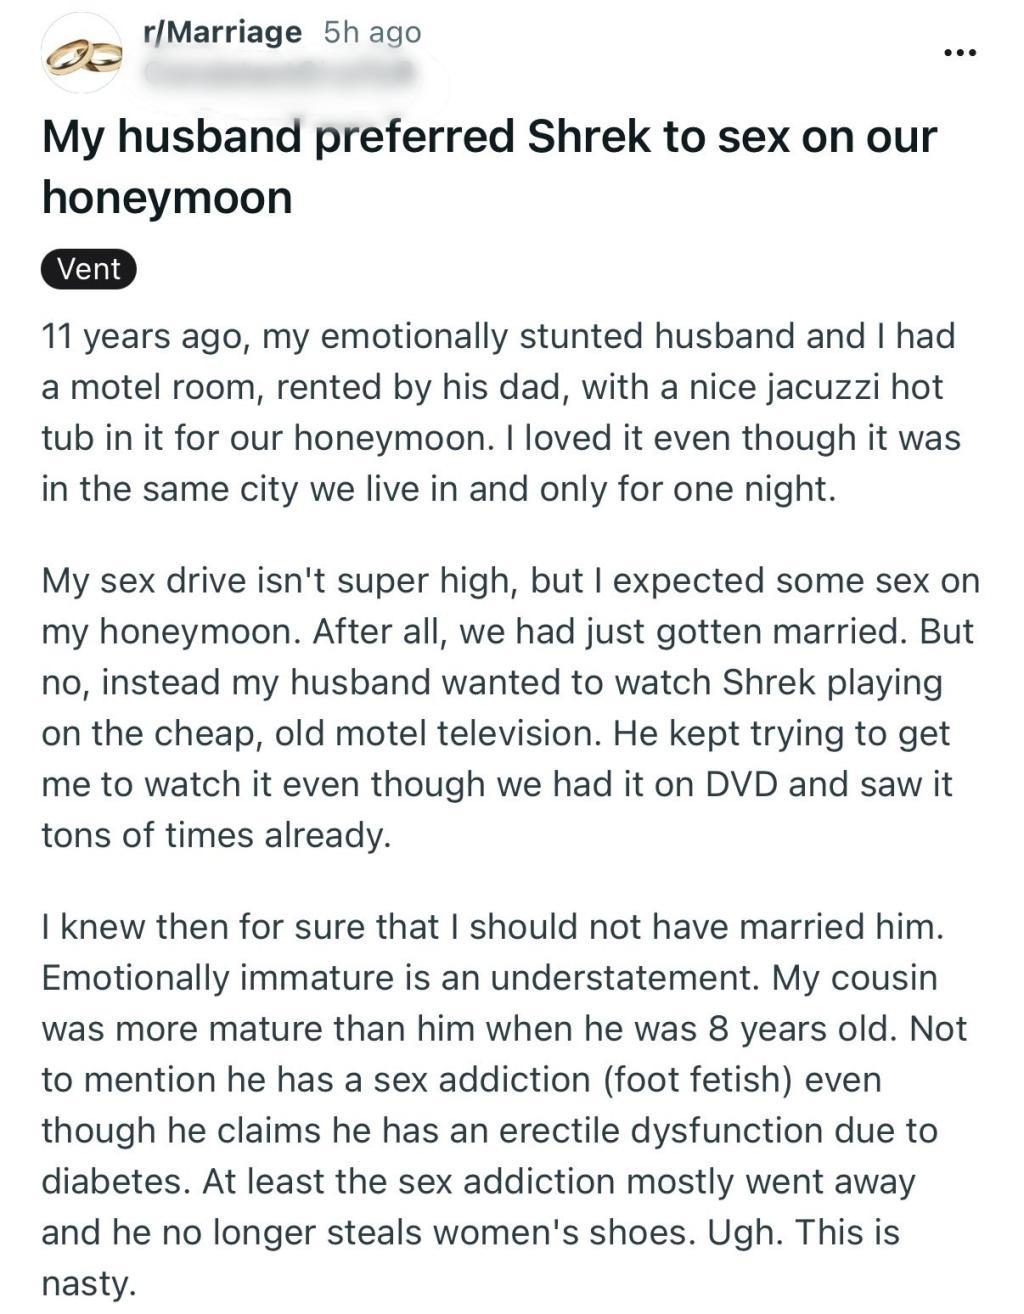Filter posts by the Vent flair tag

click(89, 269)
